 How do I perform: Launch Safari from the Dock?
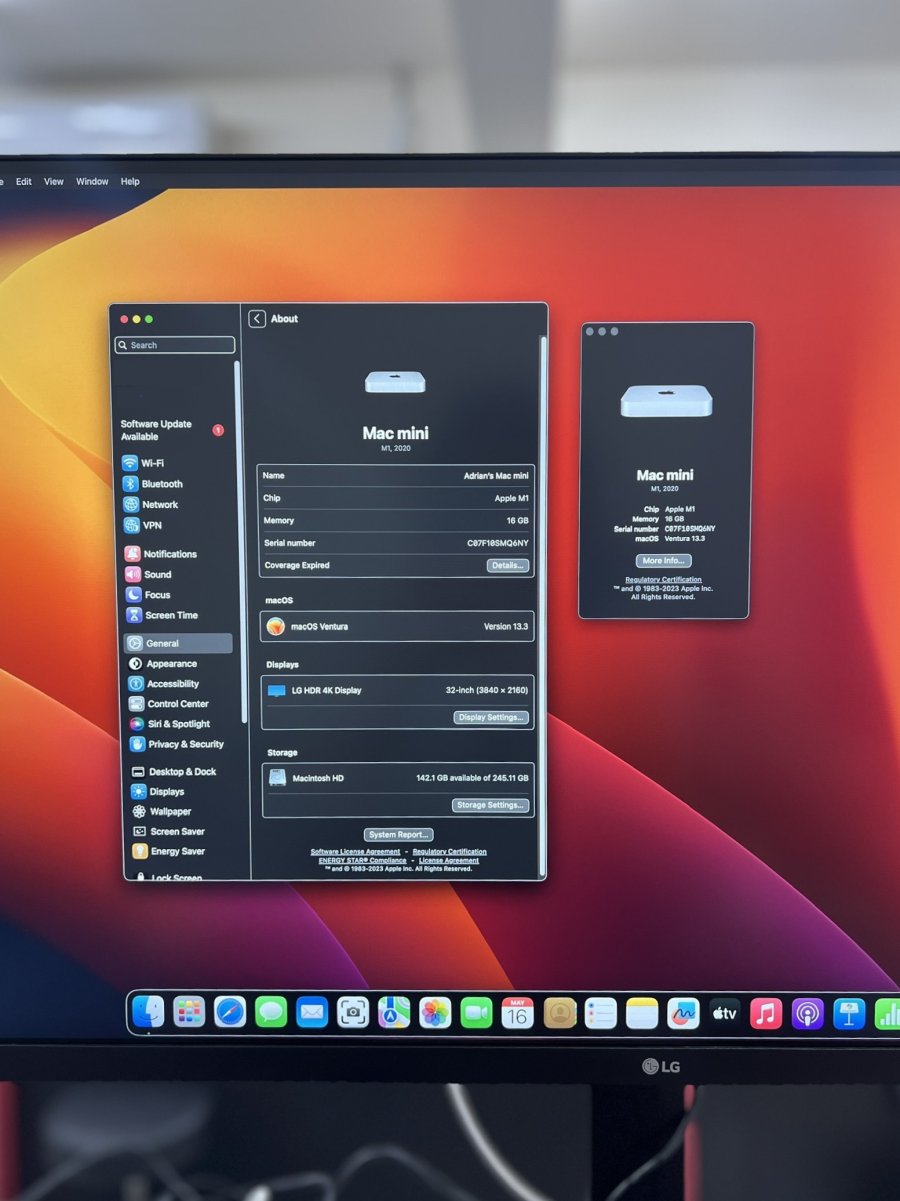(230, 1012)
